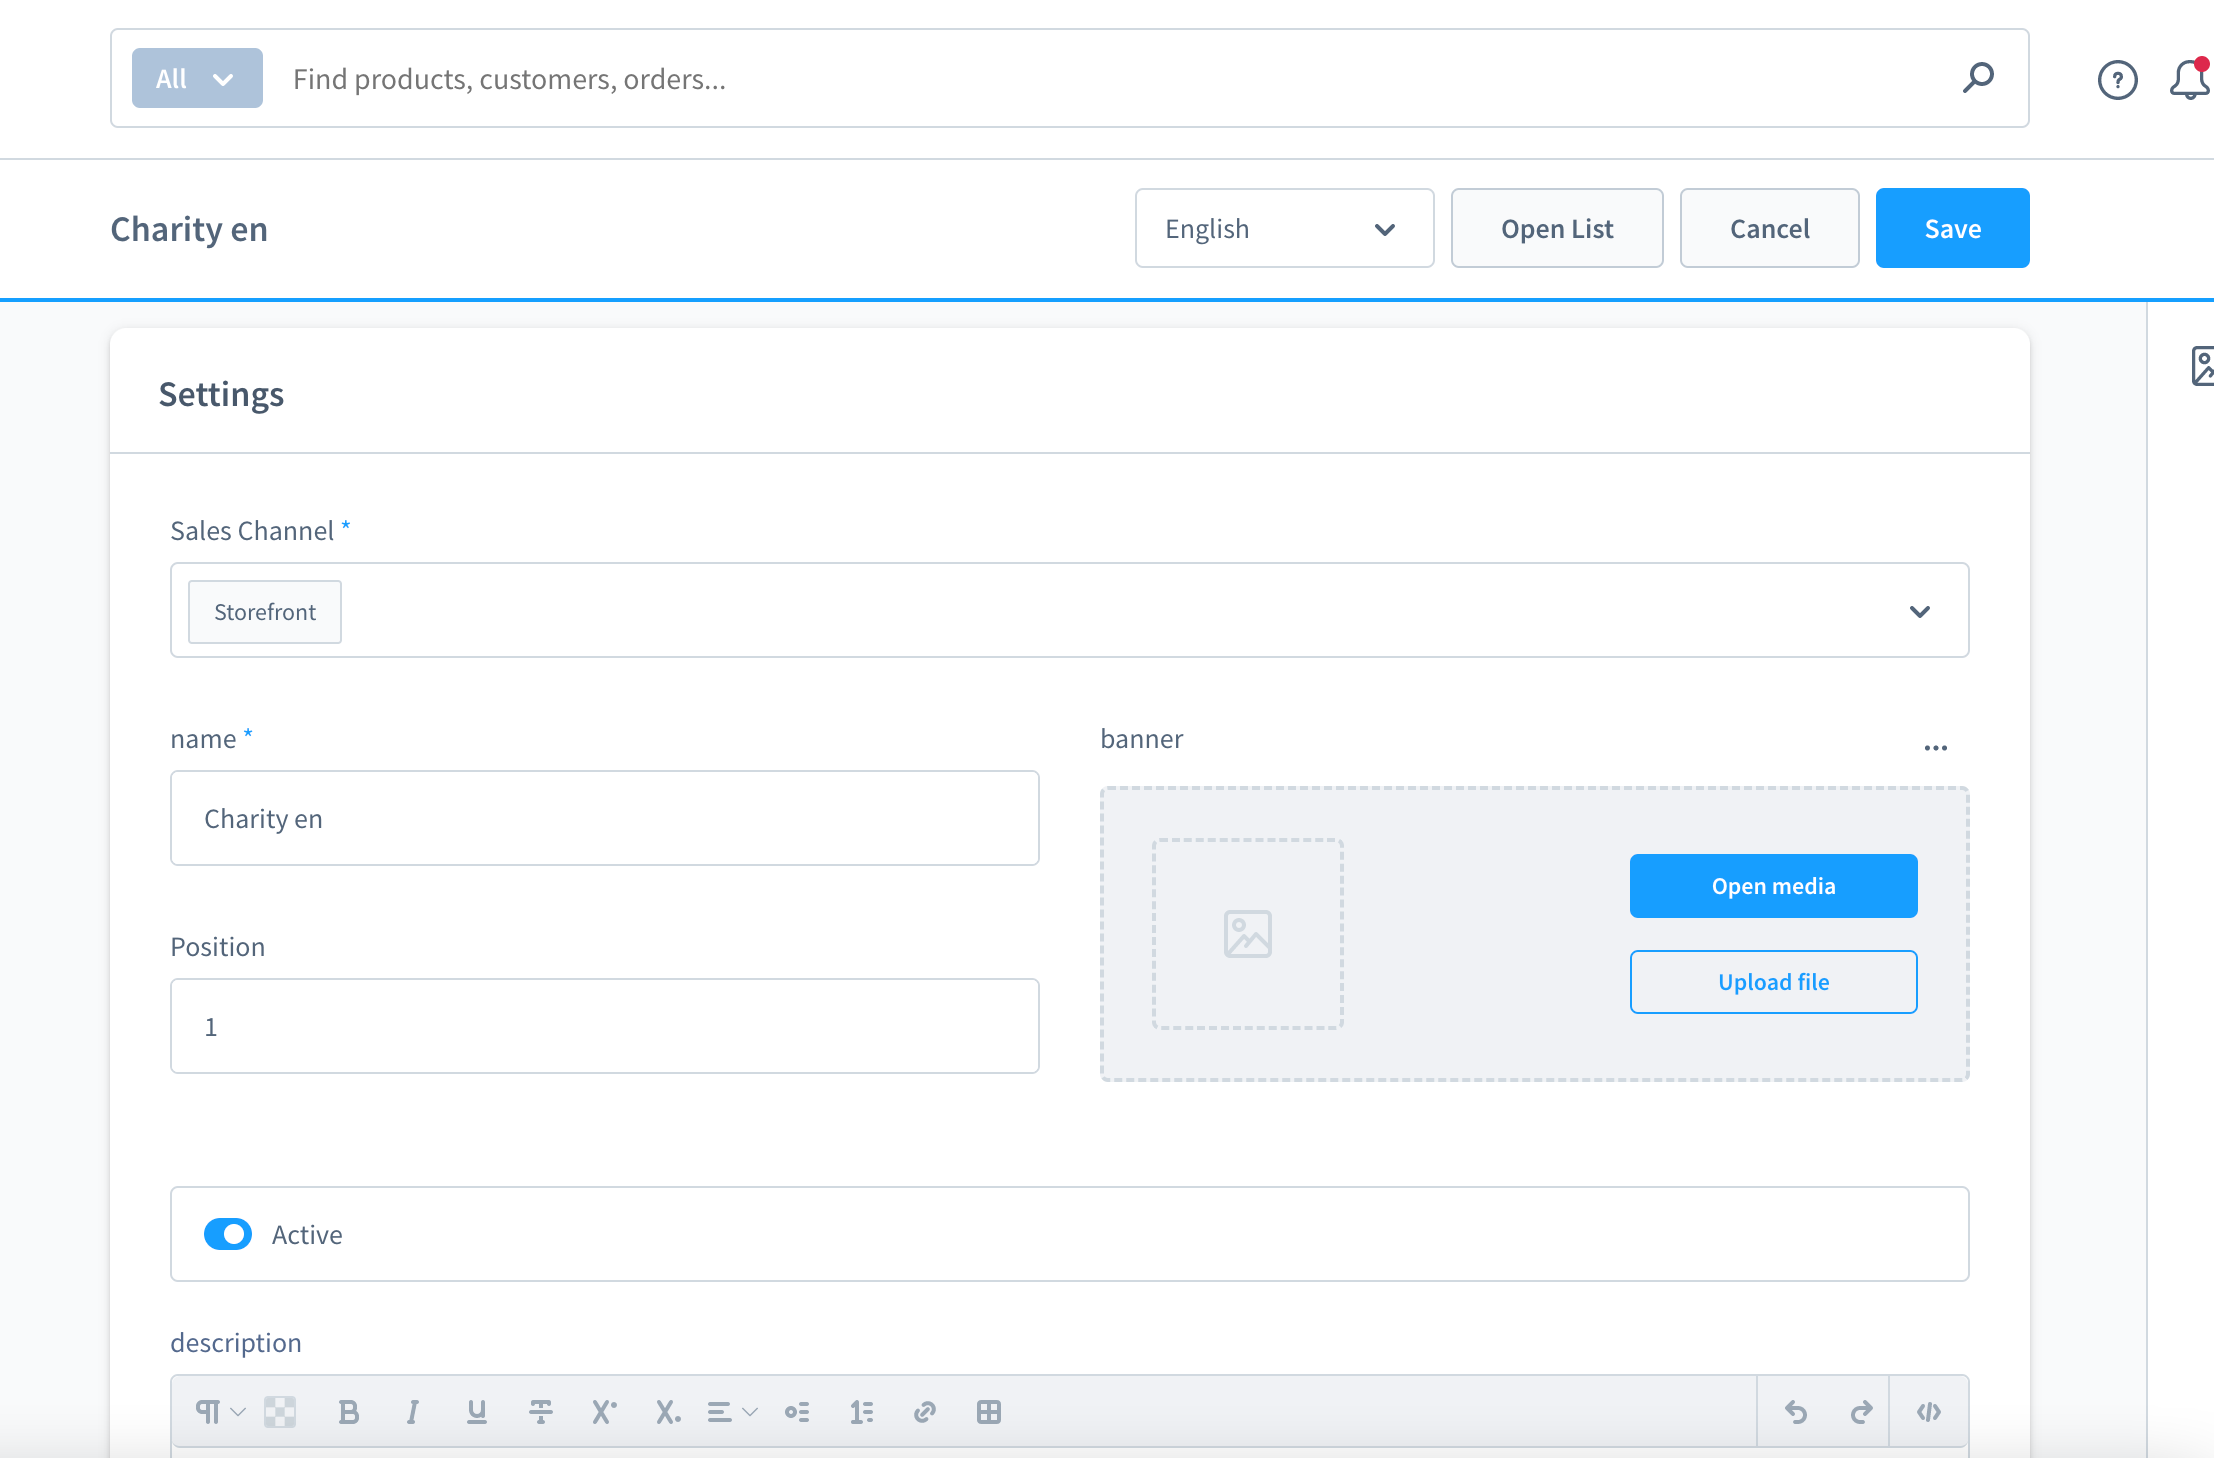Click the Upload file button
Screen dimensions: 2214x1458
coord(1773,981)
